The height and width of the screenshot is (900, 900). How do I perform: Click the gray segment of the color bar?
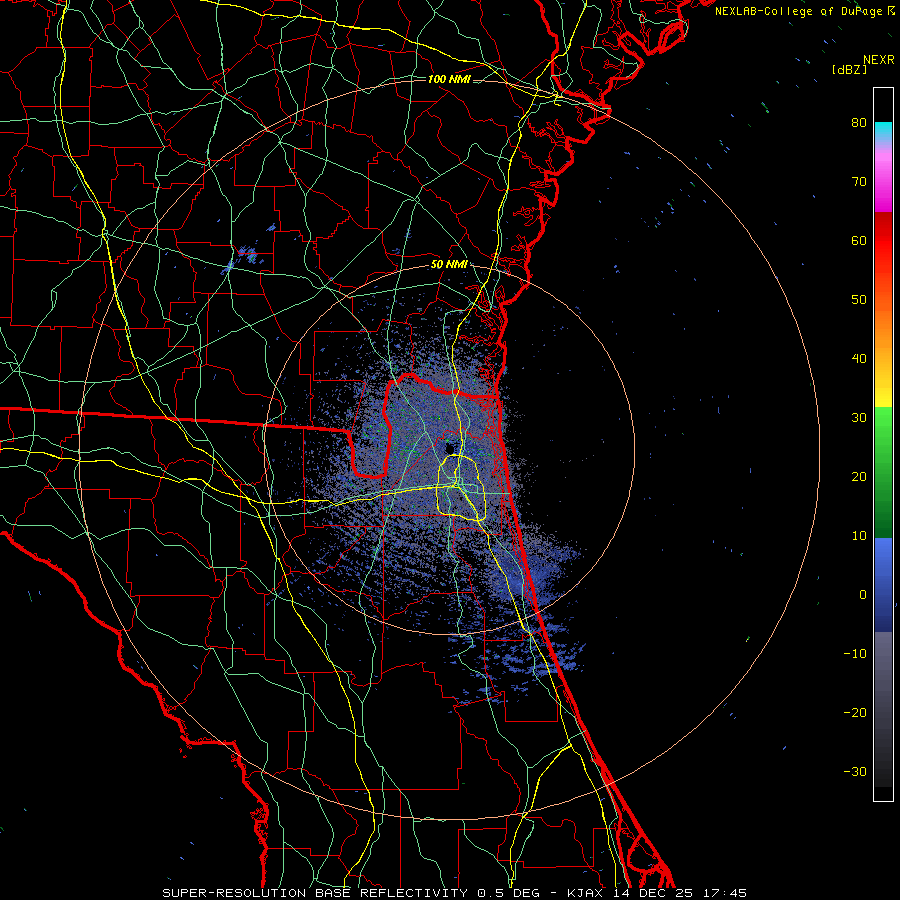tap(883, 709)
